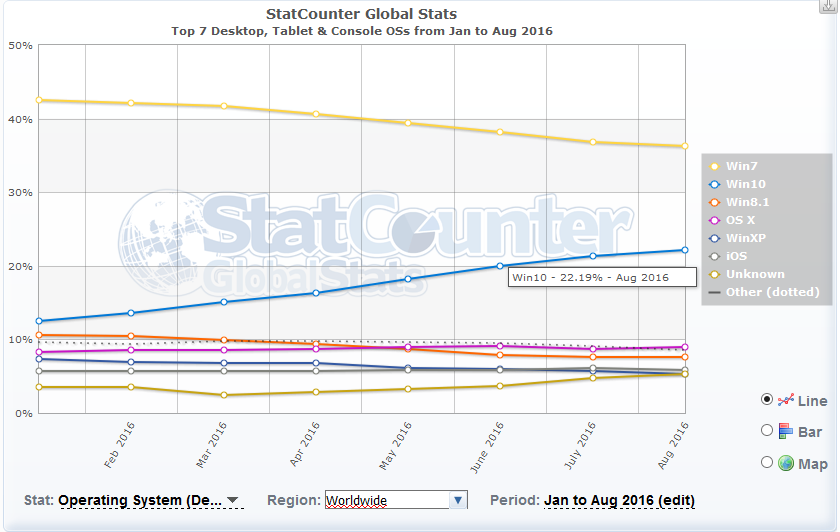Click the Unknown legend entry
This screenshot has width=840, height=532.
tap(755, 274)
